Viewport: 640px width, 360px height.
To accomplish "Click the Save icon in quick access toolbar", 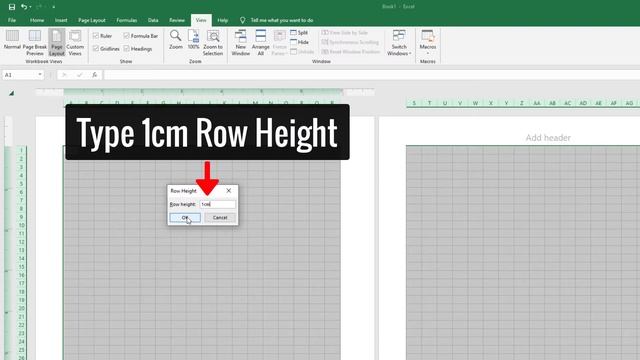I will [12, 7].
